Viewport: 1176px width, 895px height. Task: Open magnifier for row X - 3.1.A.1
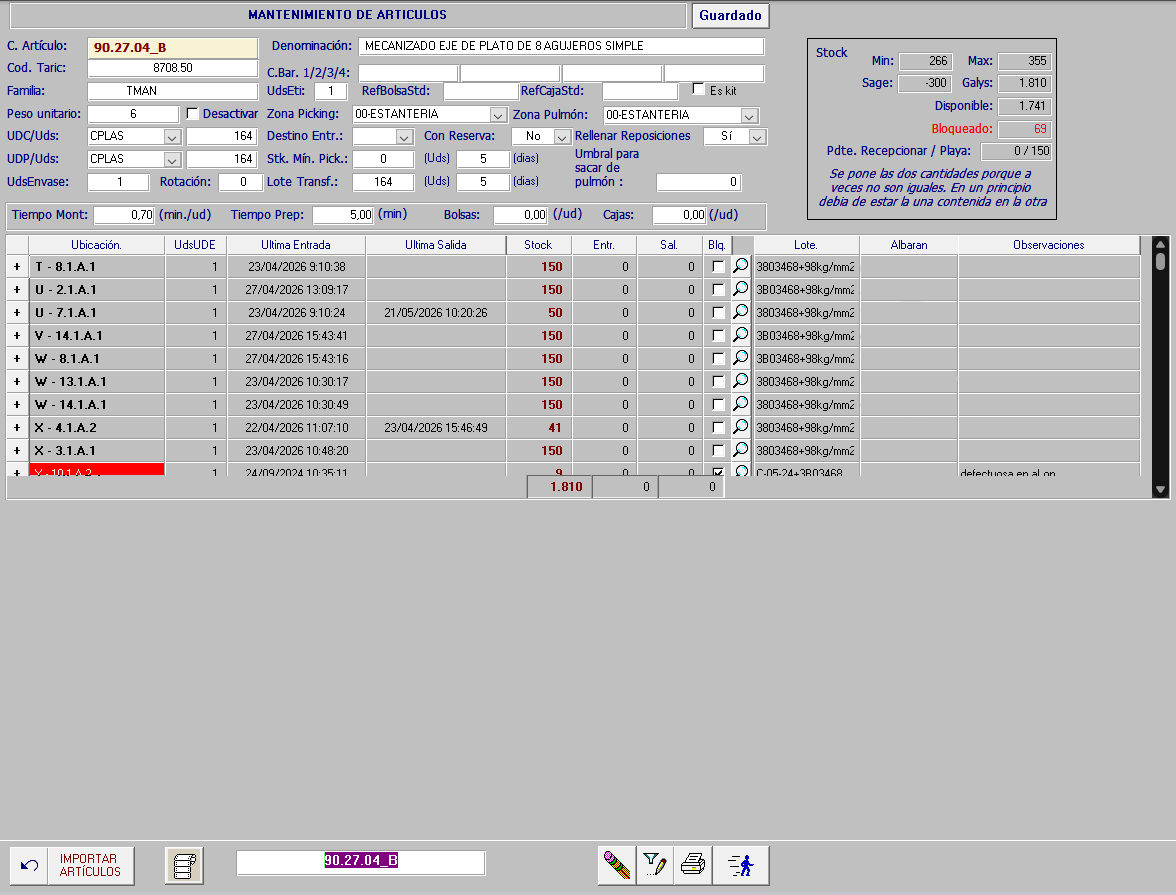(x=741, y=450)
